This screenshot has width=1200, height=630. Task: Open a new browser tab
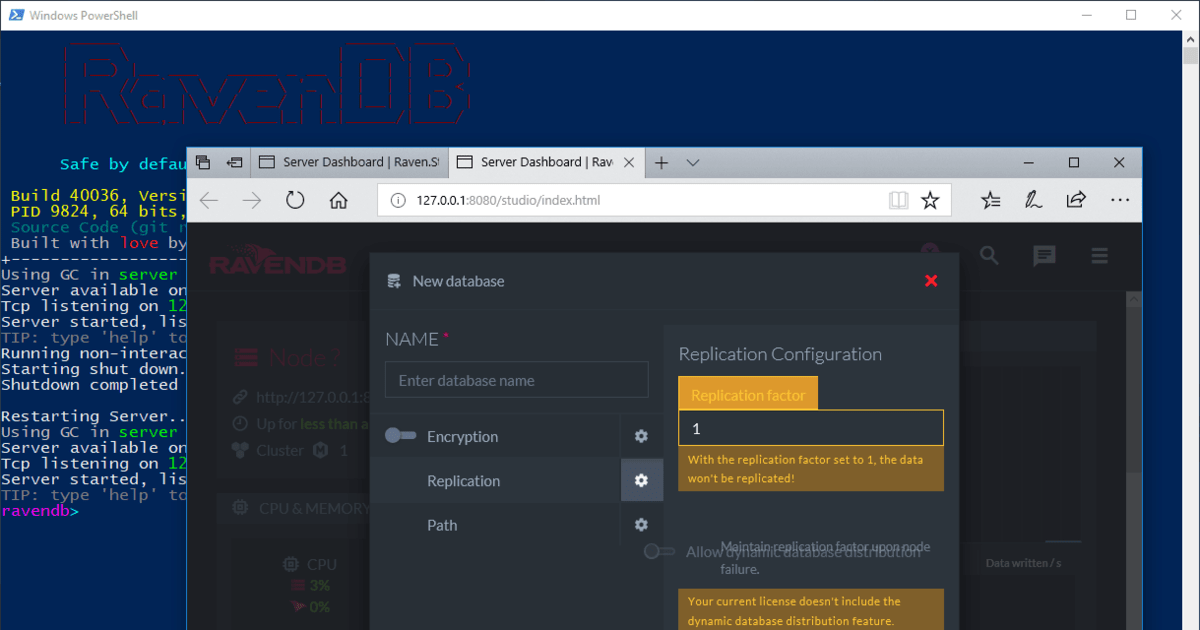662,162
